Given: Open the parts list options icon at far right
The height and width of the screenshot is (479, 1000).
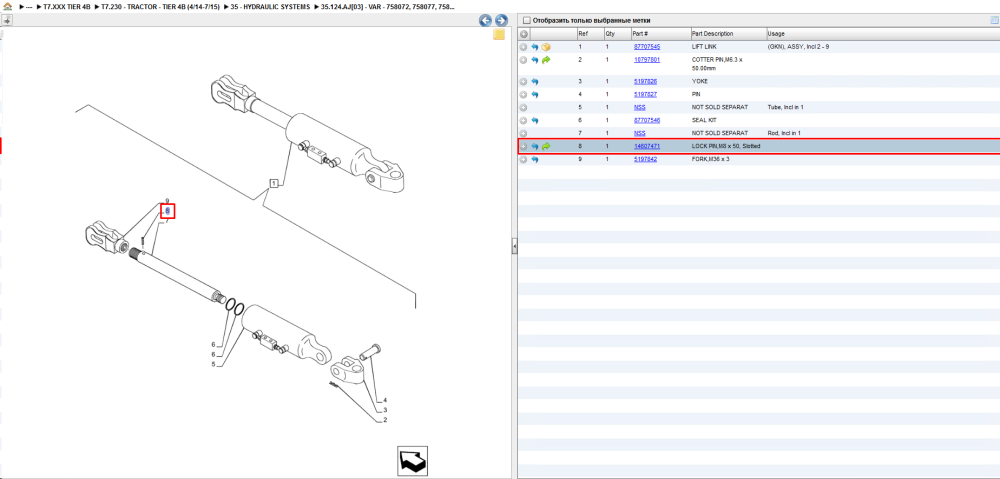Looking at the screenshot, I should pyautogui.click(x=994, y=20).
